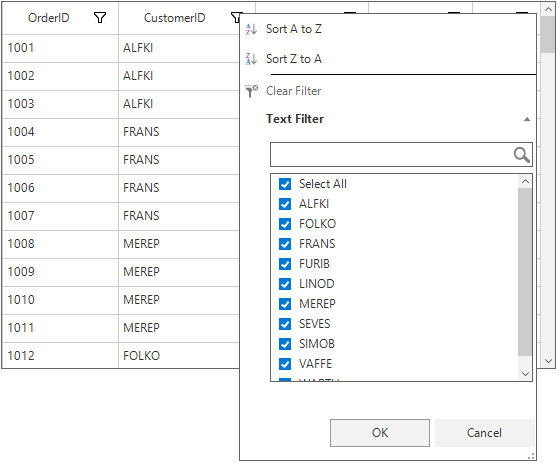Open the OrderID column filter icon
The width and height of the screenshot is (560, 468).
tap(100, 18)
